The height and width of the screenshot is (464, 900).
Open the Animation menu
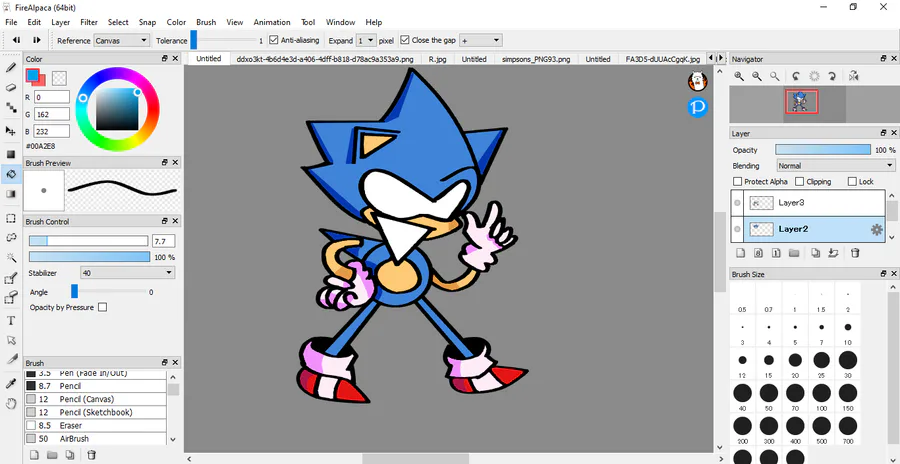[272, 22]
